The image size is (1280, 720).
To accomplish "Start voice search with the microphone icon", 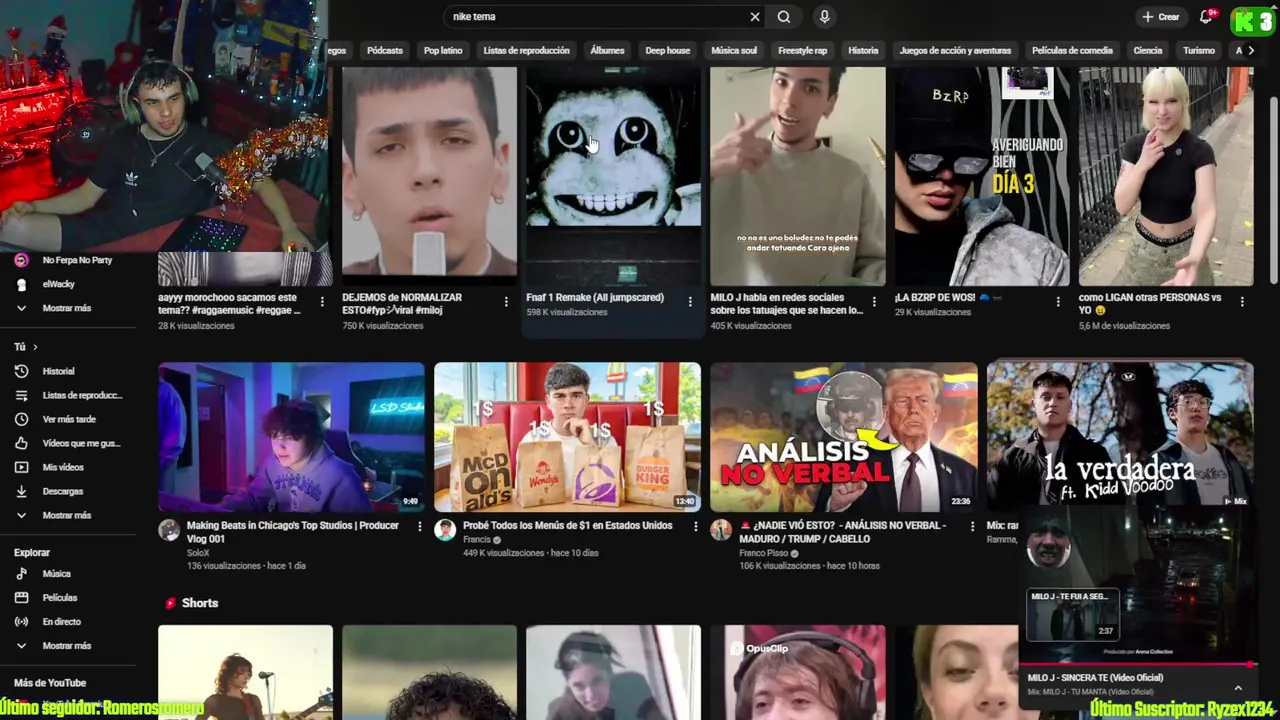I will [x=824, y=16].
